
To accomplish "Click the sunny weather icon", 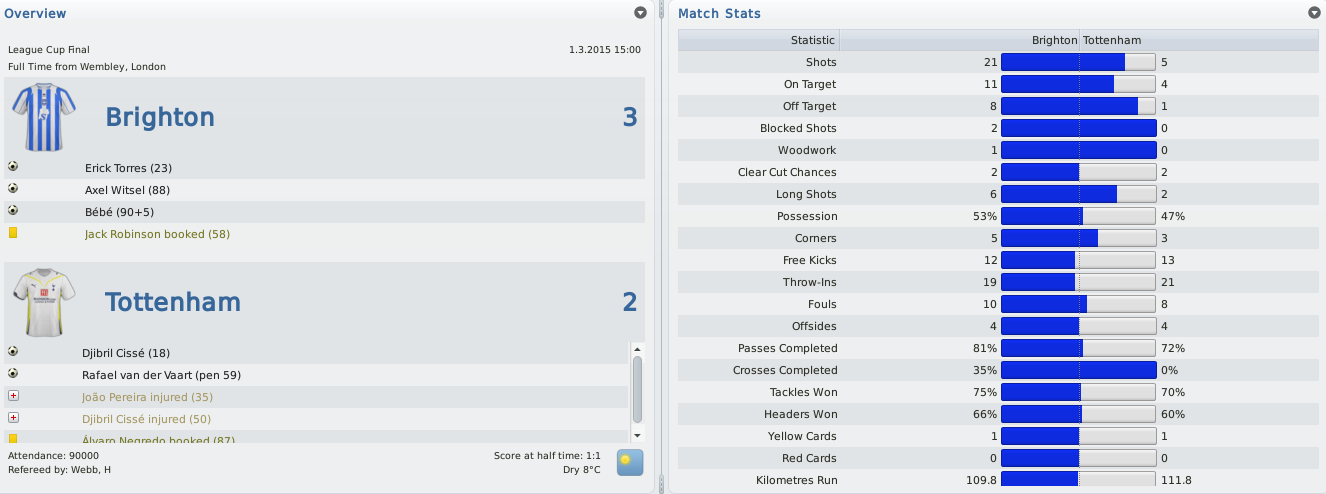I will click(630, 462).
